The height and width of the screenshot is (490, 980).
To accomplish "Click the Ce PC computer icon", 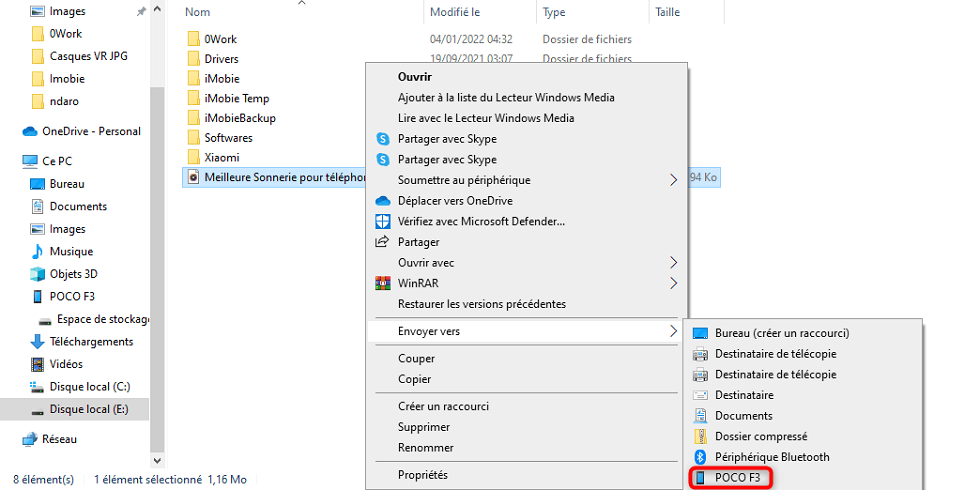I will (x=30, y=161).
